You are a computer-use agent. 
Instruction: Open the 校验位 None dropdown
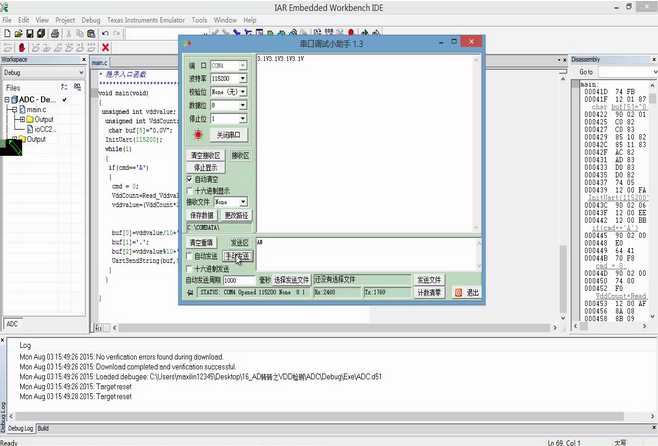coord(243,91)
